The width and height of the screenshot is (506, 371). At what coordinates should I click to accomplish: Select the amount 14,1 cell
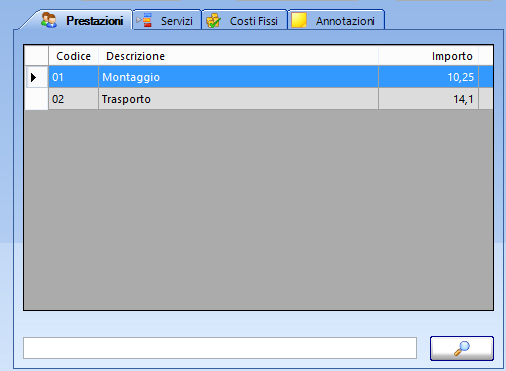pos(428,99)
